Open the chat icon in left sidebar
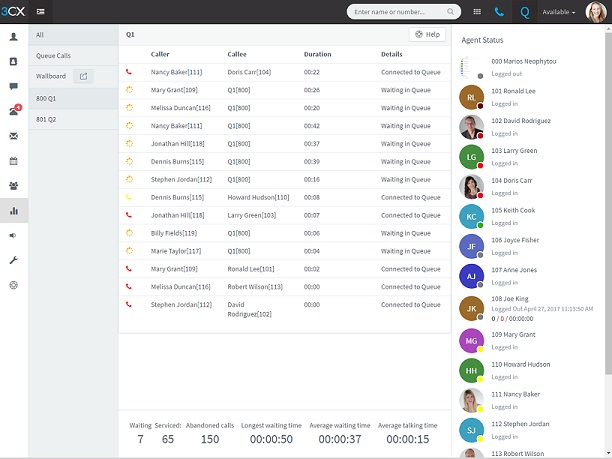Screen dimensions: 612x459 (x=14, y=86)
